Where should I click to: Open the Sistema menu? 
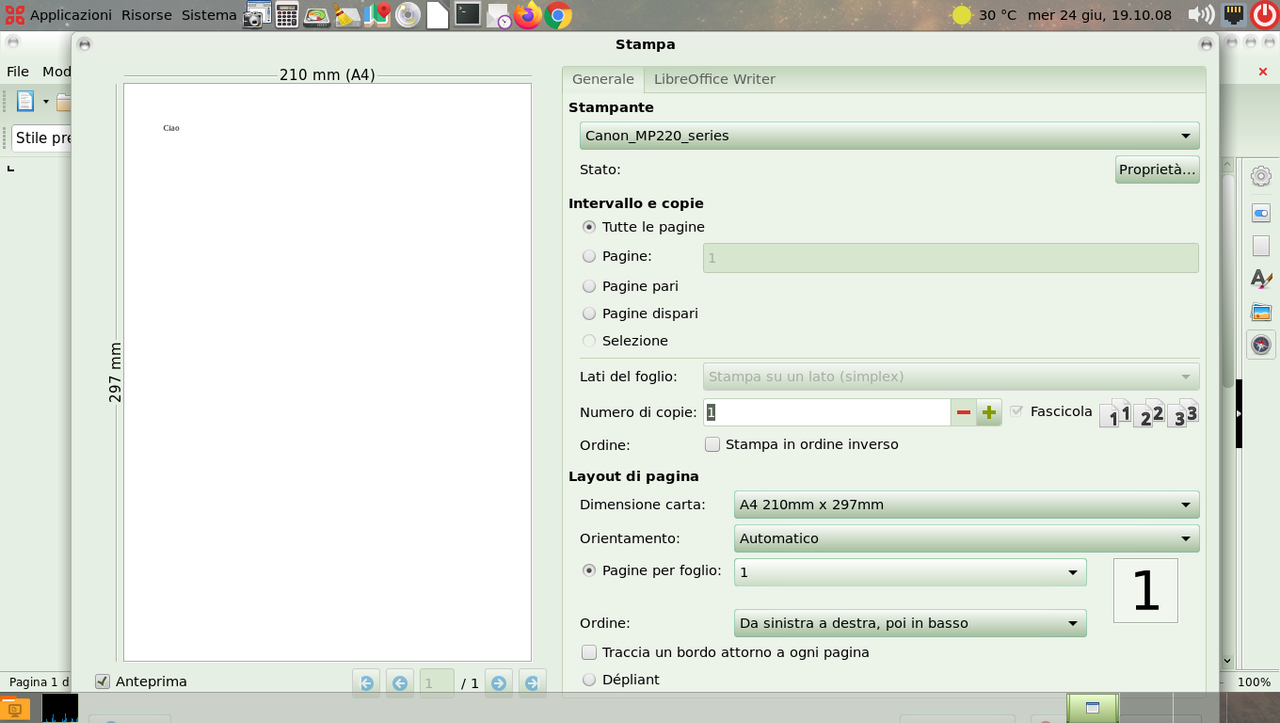click(x=209, y=15)
